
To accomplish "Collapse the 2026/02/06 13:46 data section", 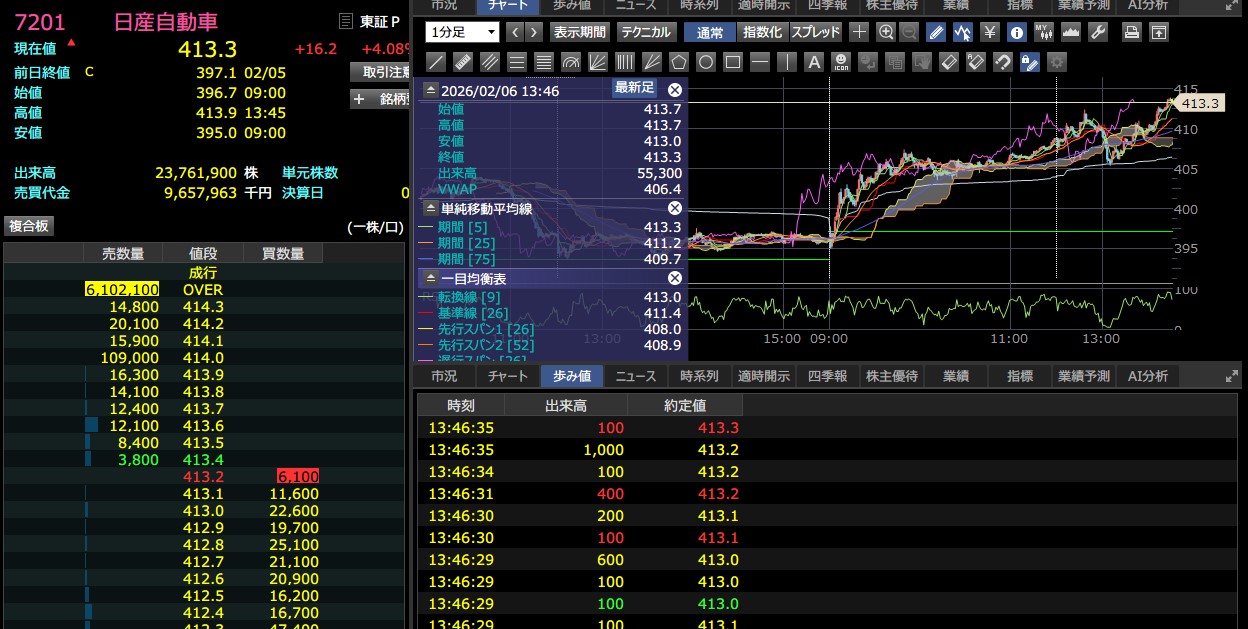I will pyautogui.click(x=431, y=90).
